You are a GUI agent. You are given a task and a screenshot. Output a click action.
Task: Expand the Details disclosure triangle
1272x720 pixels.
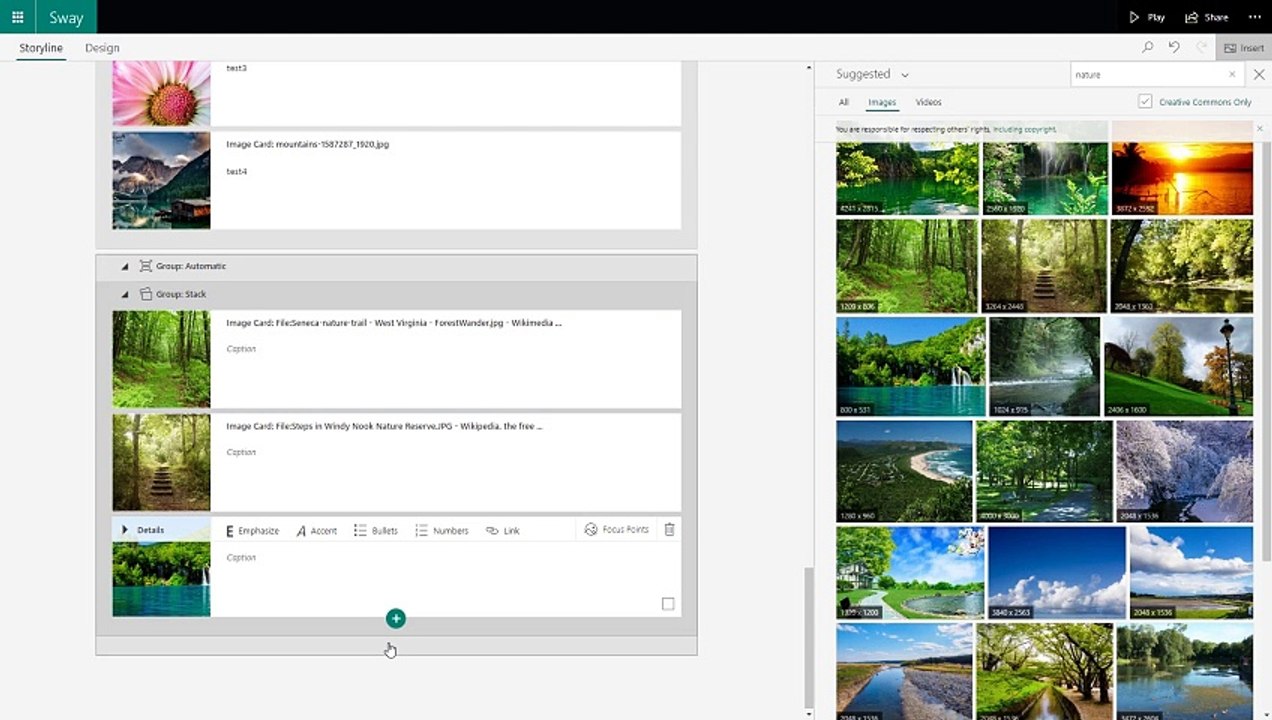pos(125,530)
